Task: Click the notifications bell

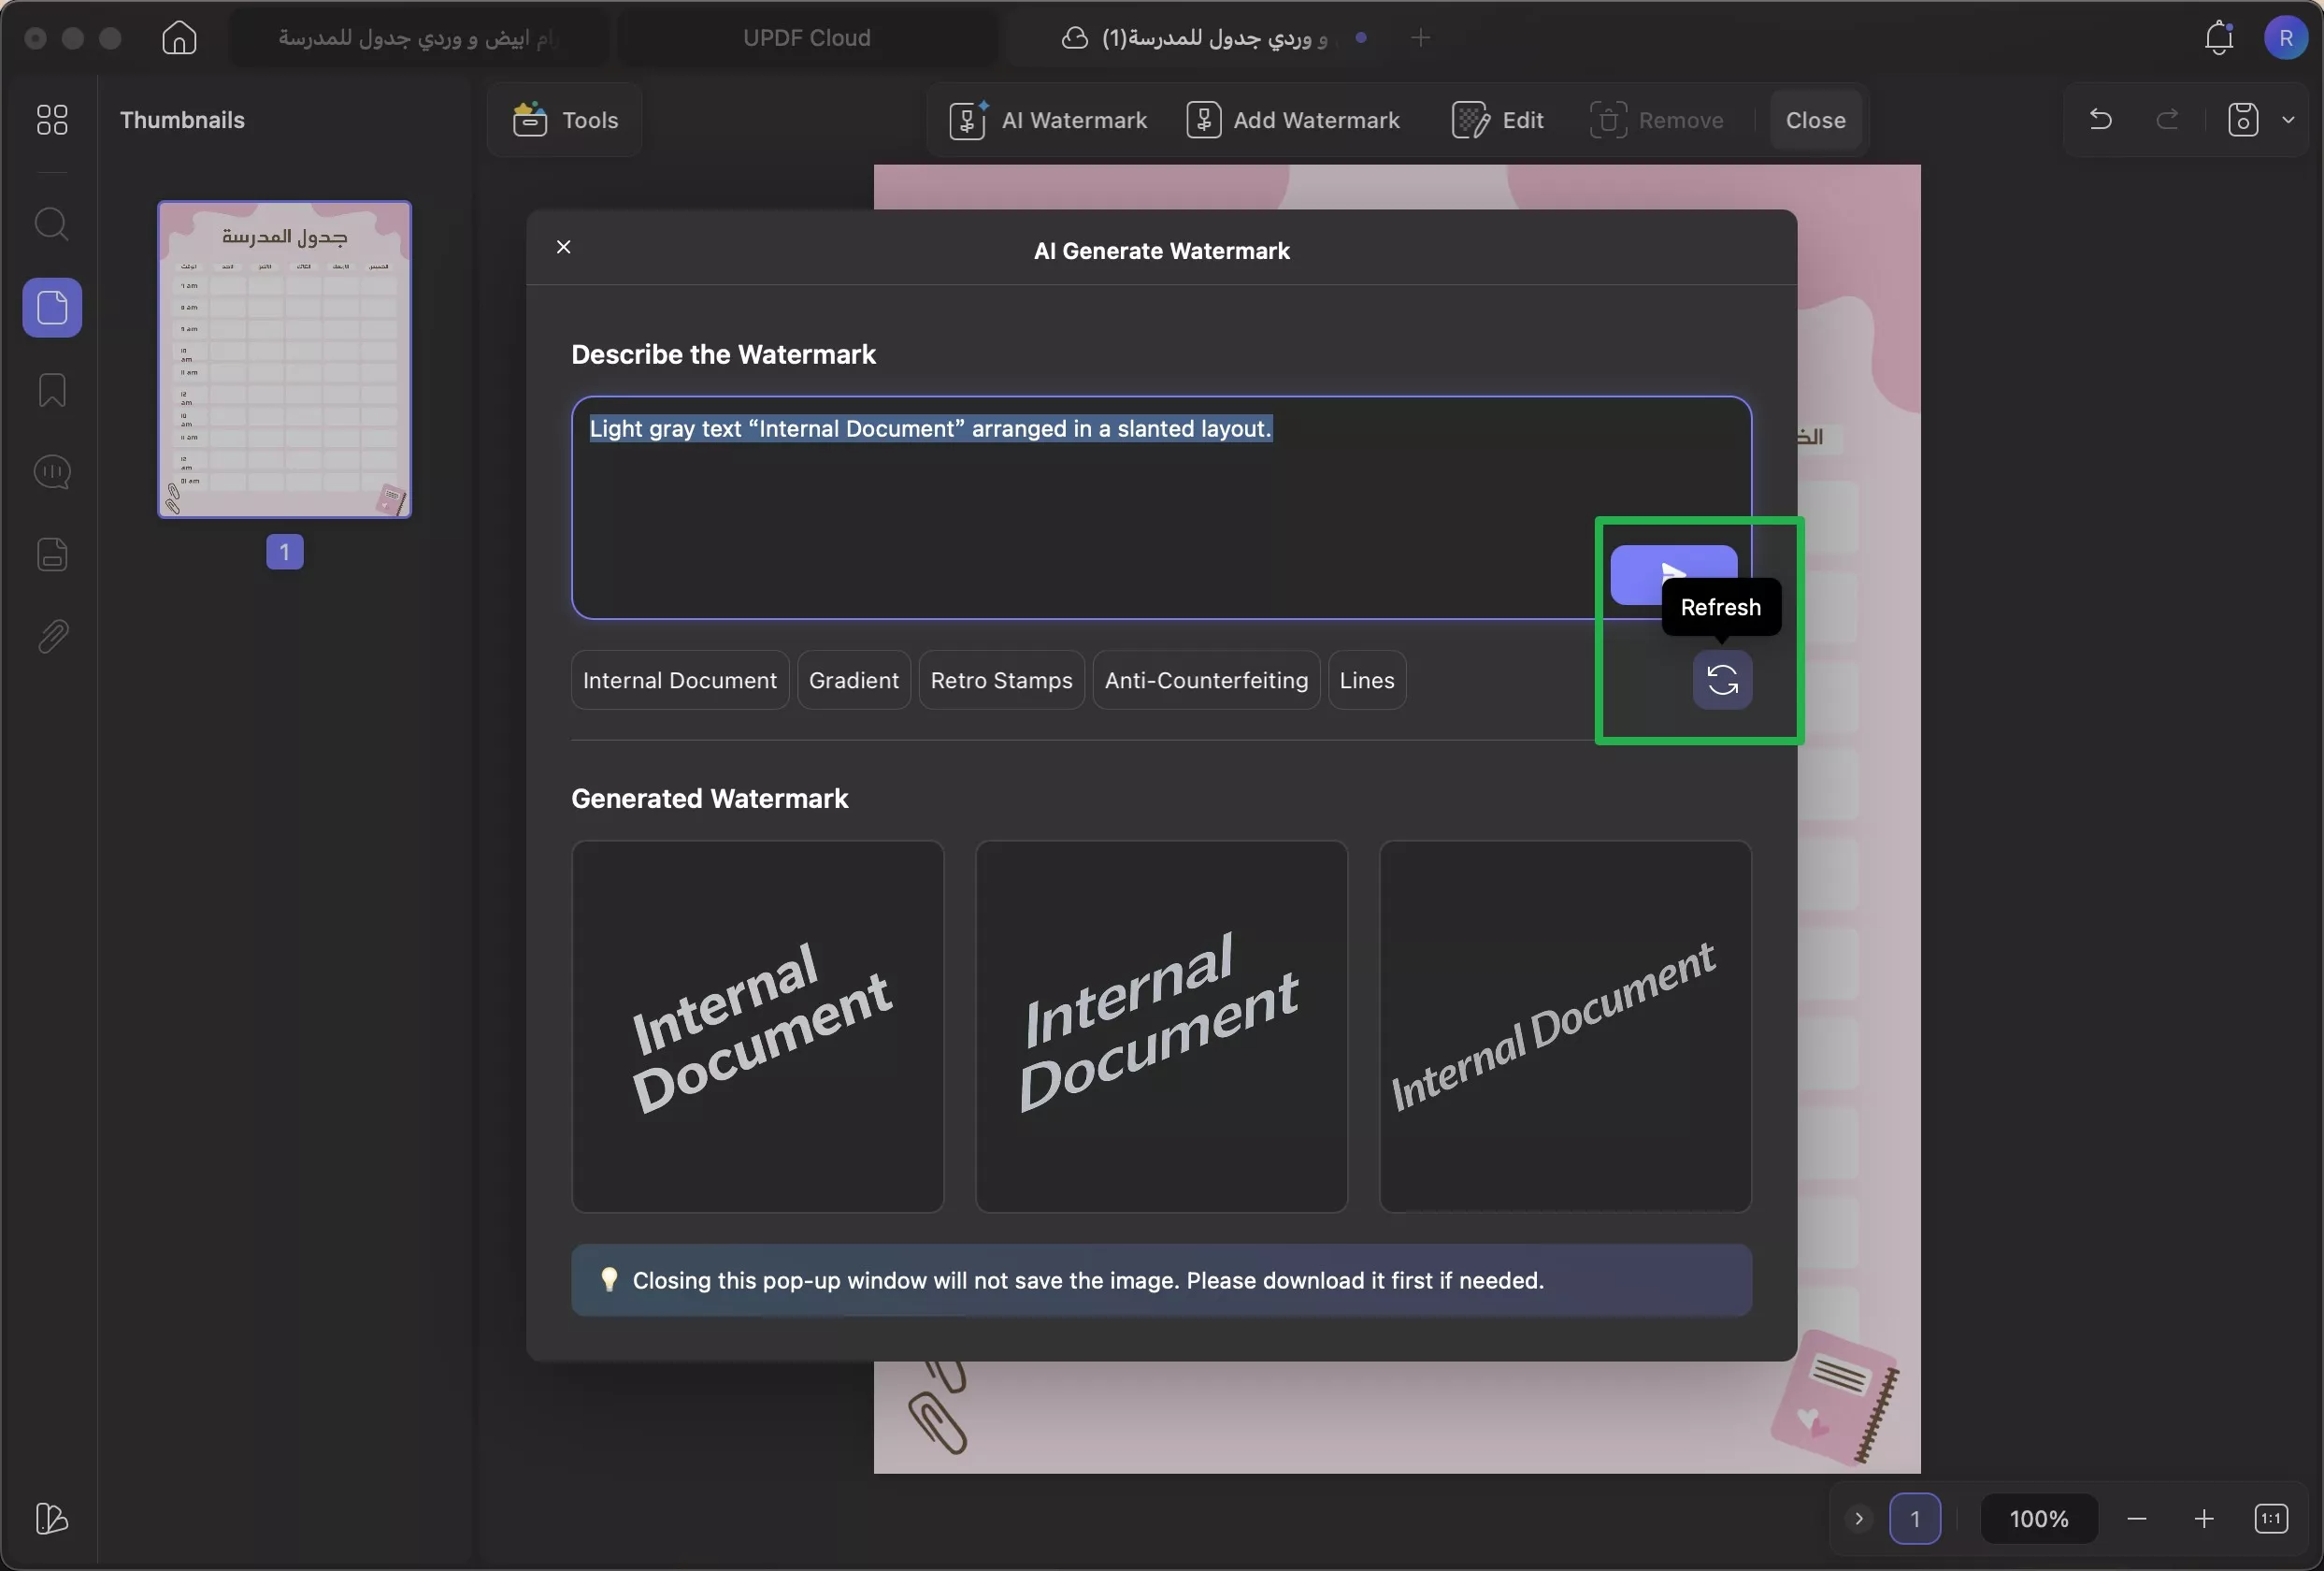Action: pos(2219,38)
